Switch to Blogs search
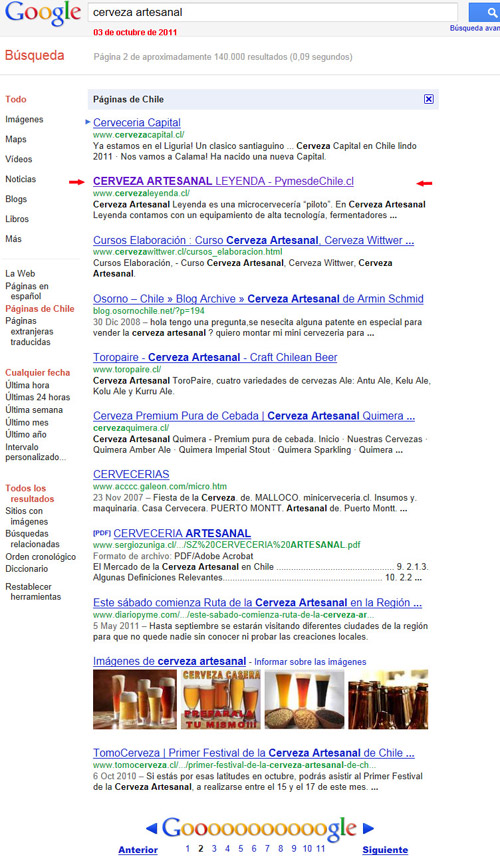This screenshot has width=500, height=861. (x=16, y=199)
